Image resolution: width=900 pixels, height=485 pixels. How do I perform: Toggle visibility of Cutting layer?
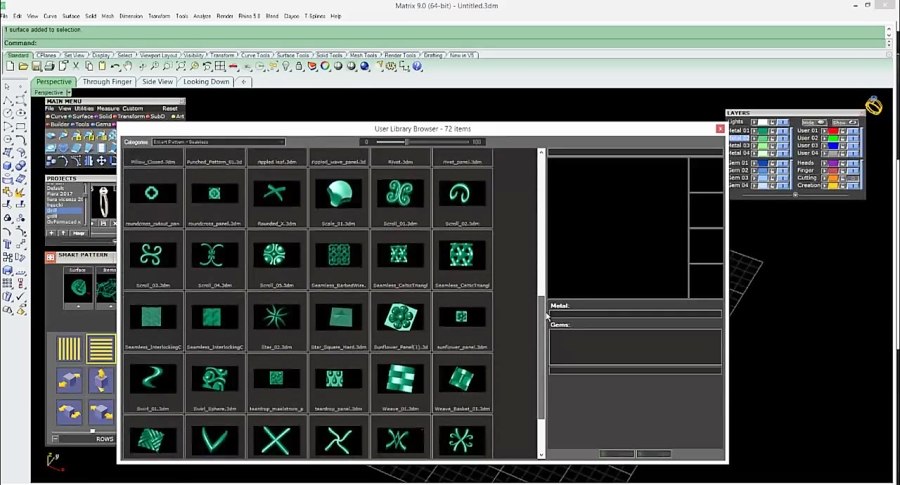coord(853,178)
